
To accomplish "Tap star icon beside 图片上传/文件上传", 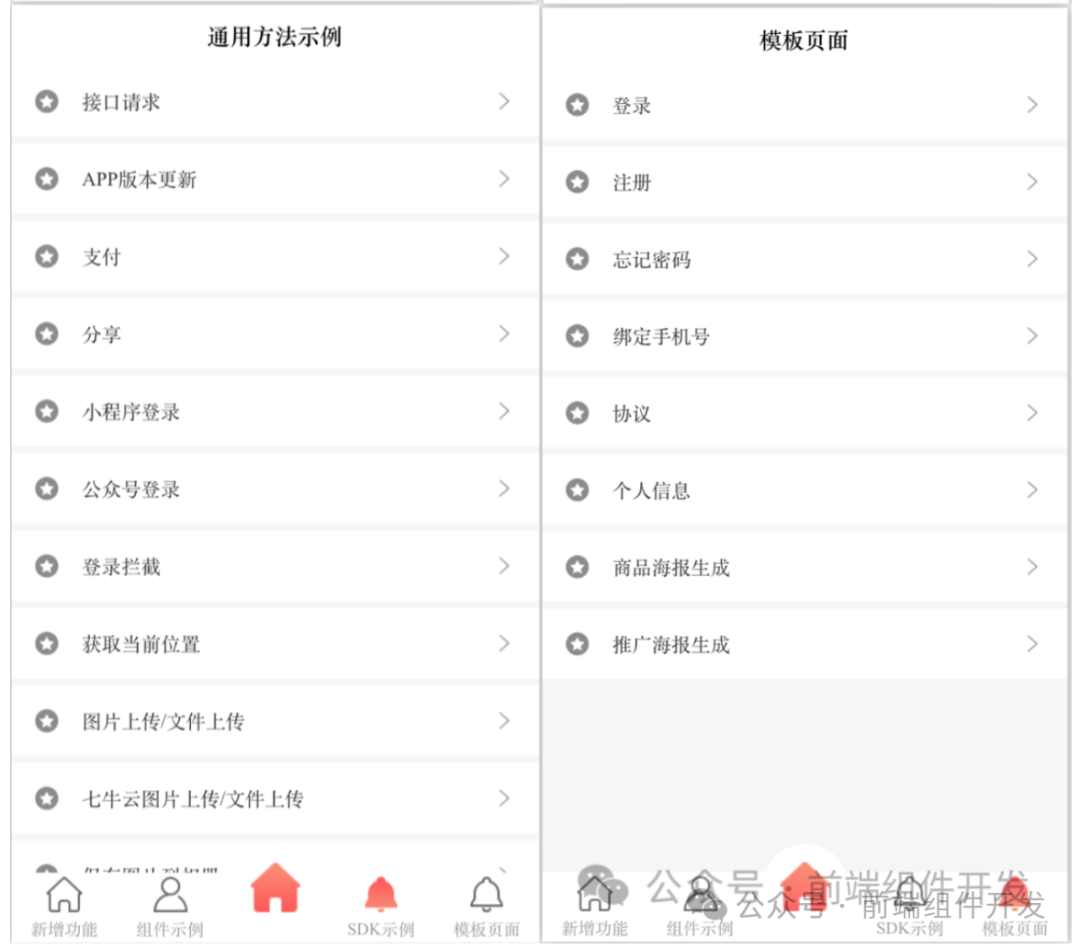I will (x=47, y=721).
